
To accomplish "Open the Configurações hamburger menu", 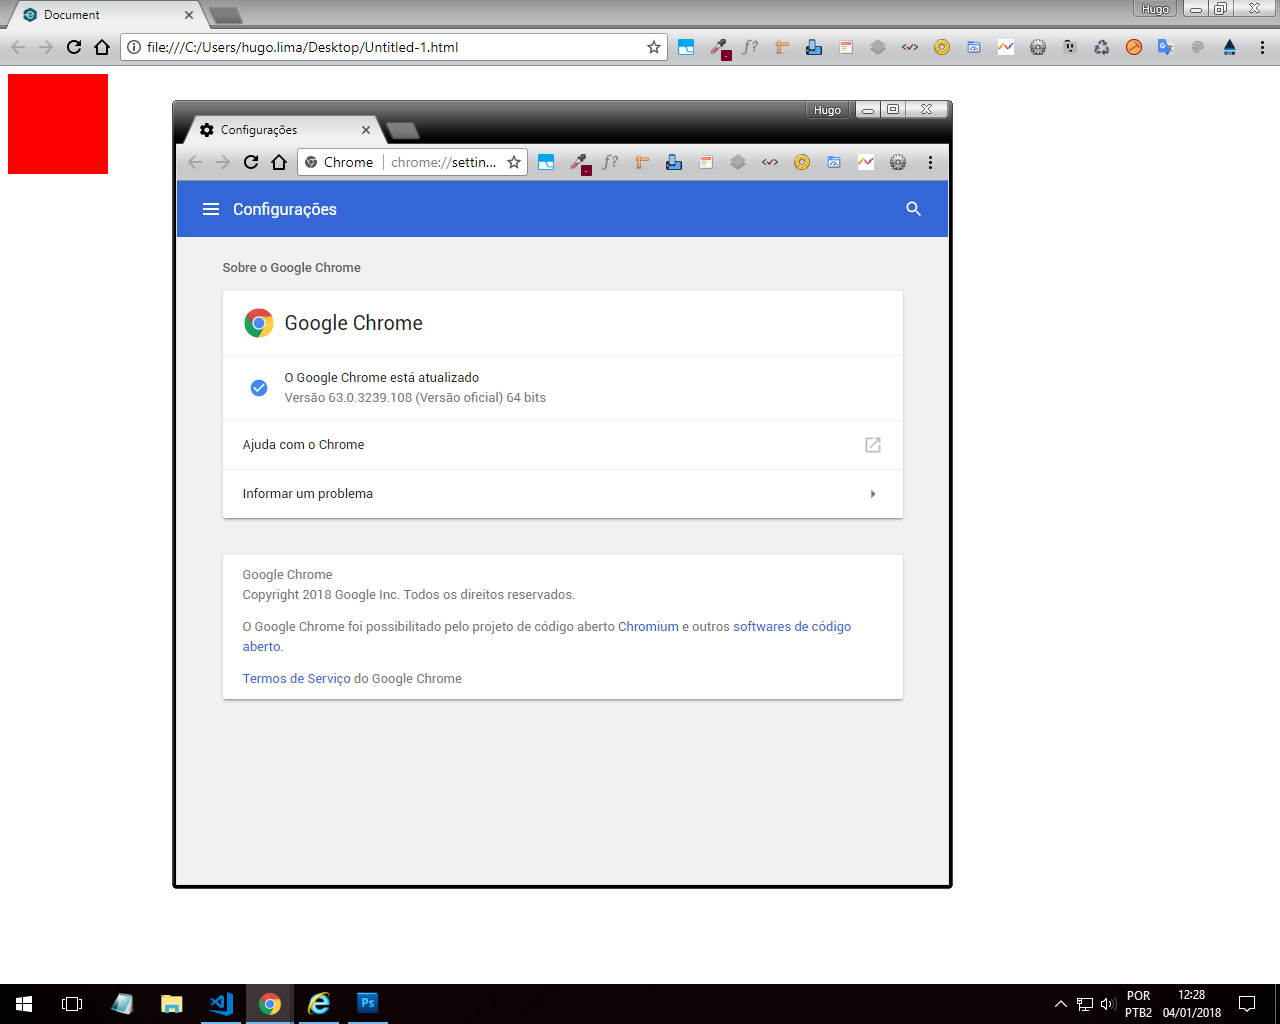I will pos(211,209).
